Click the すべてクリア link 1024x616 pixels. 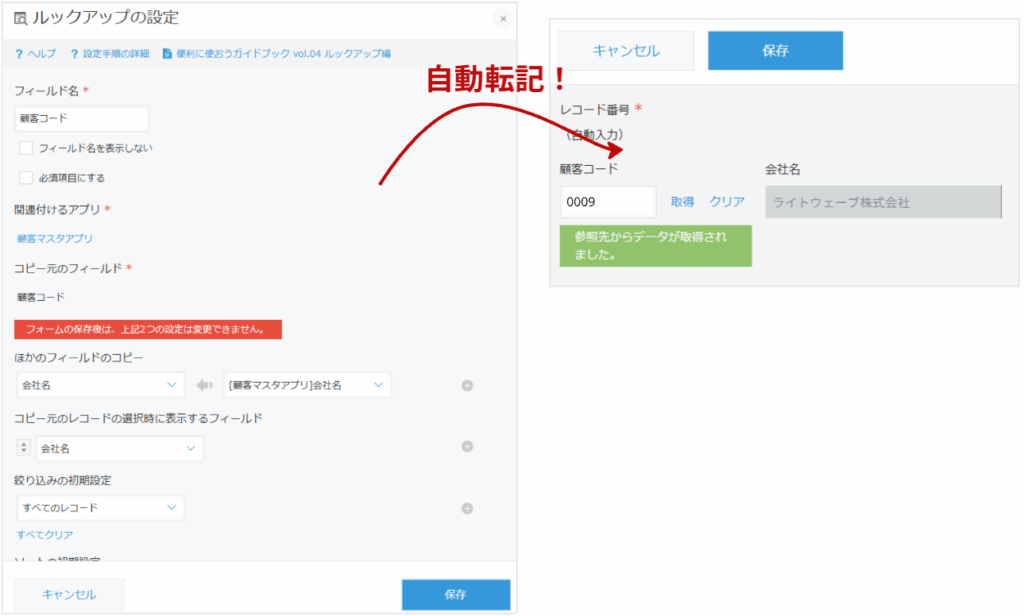pos(45,535)
